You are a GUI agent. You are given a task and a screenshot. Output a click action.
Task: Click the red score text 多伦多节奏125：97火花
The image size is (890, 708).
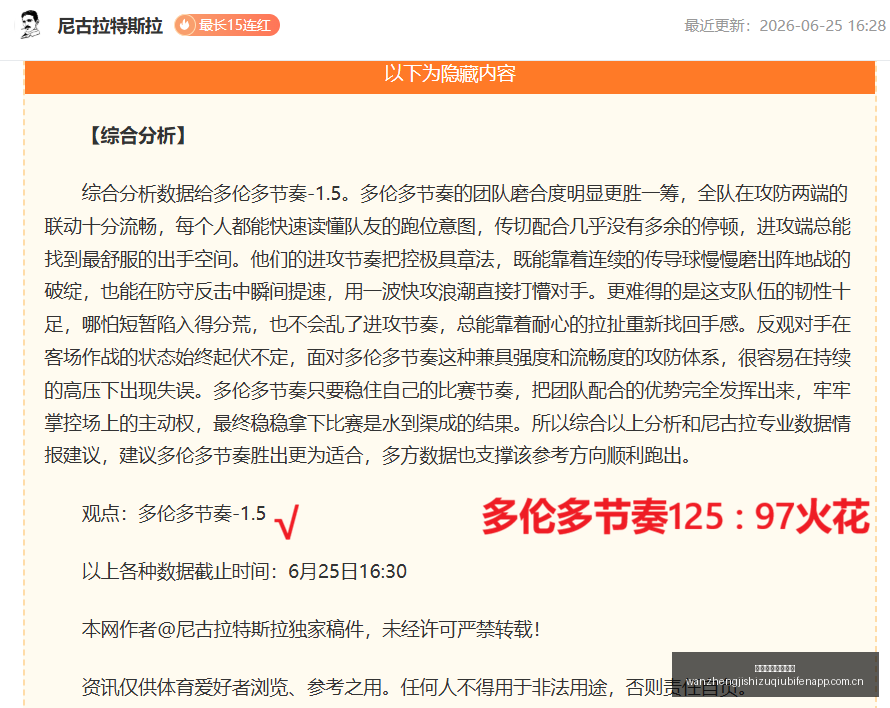point(675,516)
